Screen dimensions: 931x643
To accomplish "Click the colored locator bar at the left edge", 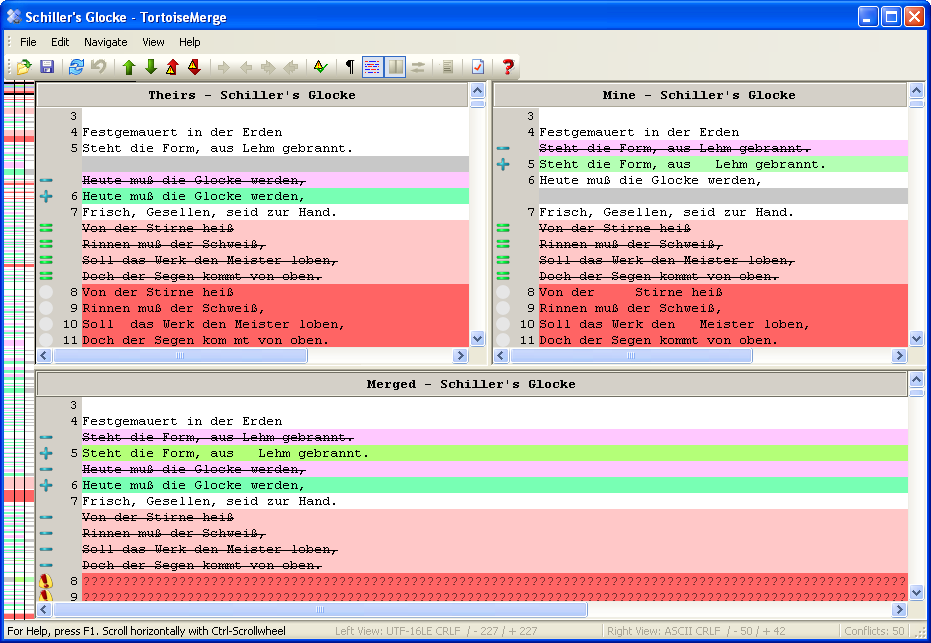I will 18,350.
